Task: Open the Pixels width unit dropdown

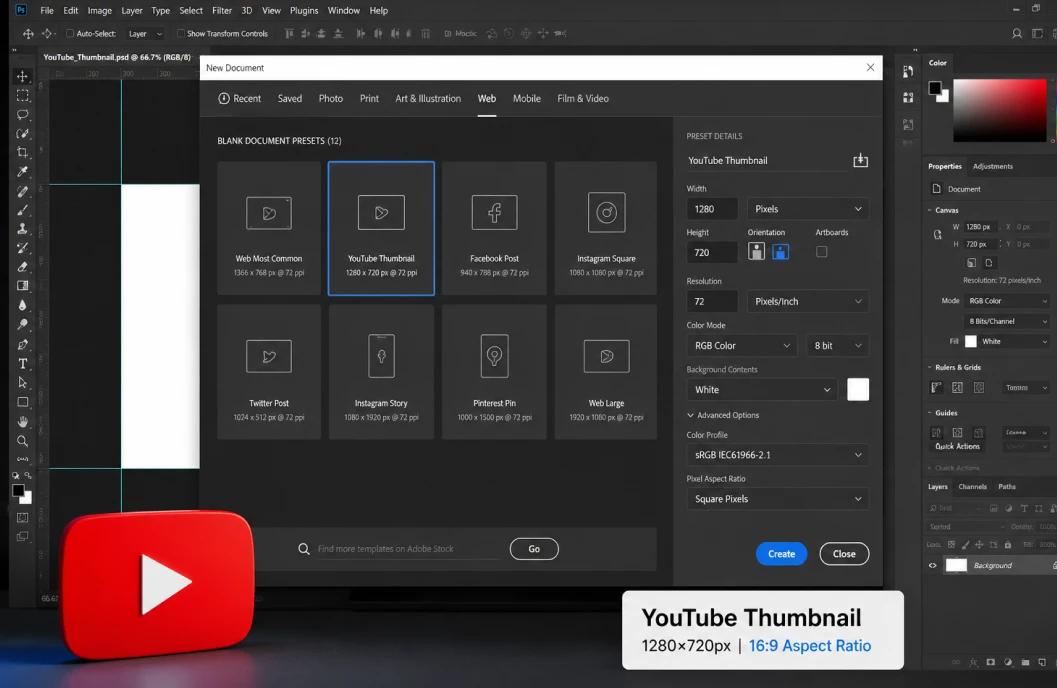Action: pyautogui.click(x=808, y=209)
